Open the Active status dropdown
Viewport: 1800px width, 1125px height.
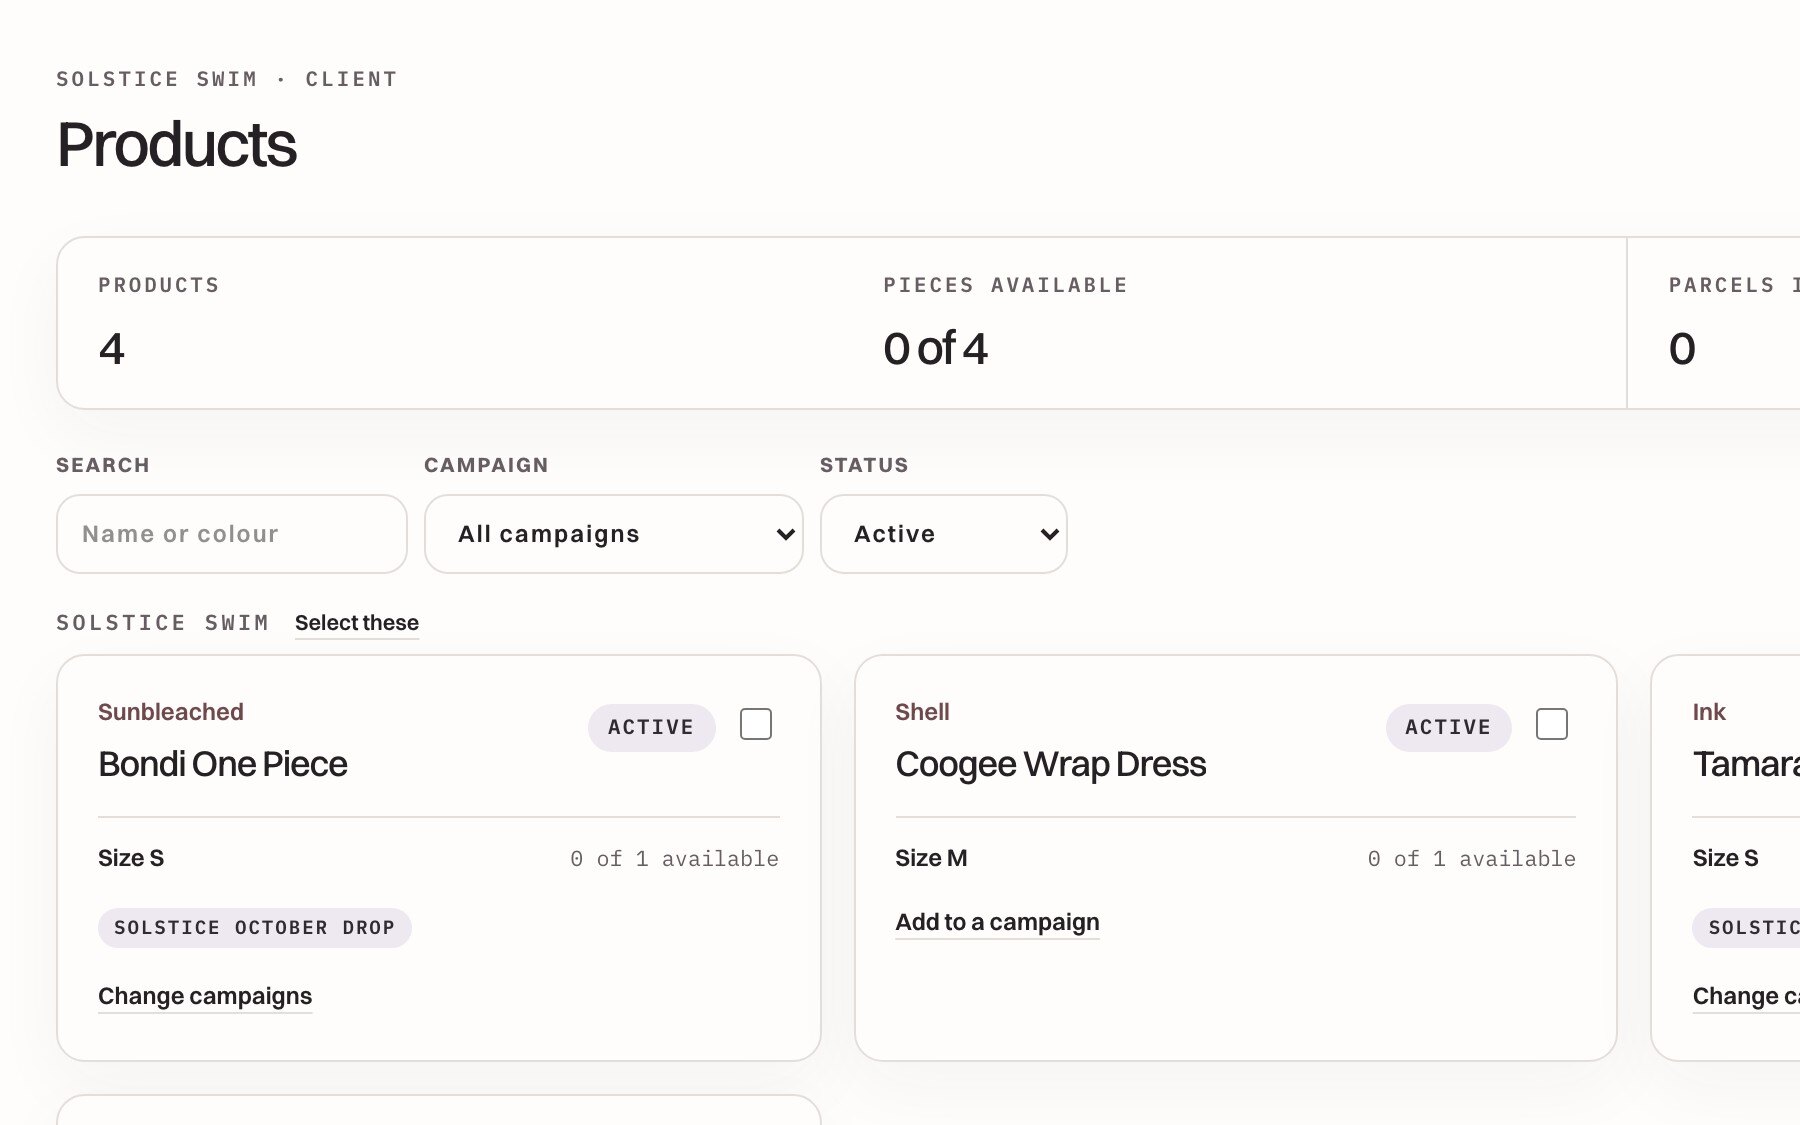(944, 534)
